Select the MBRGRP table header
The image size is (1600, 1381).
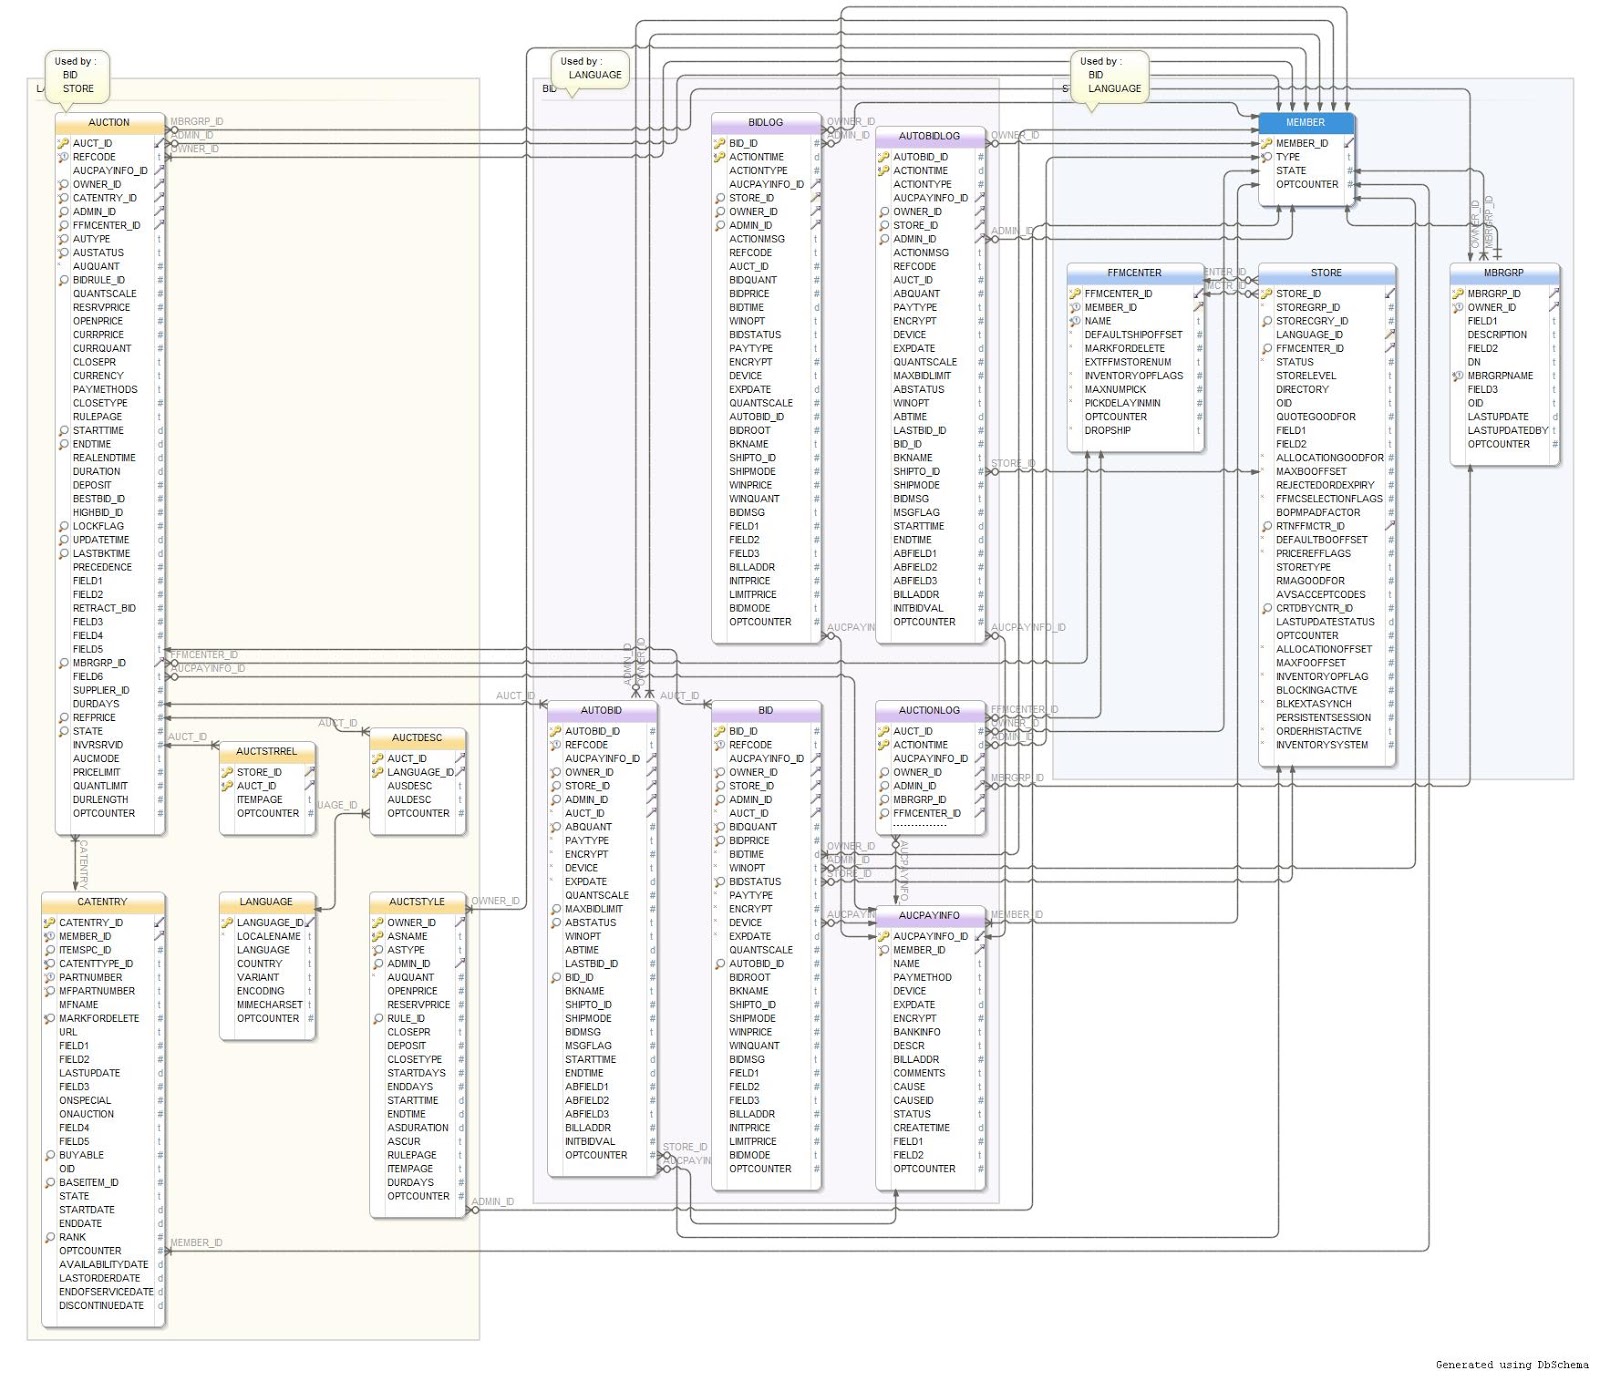1504,273
